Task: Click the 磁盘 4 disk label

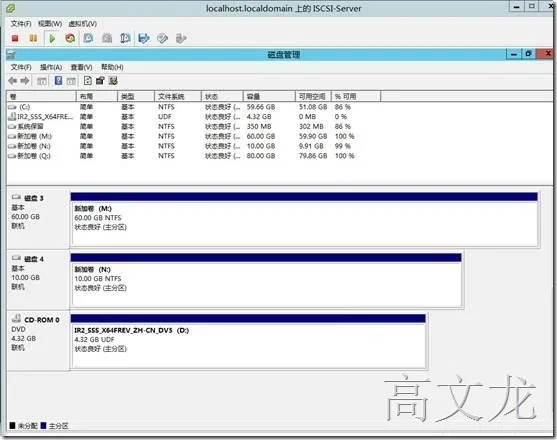Action: tap(33, 259)
